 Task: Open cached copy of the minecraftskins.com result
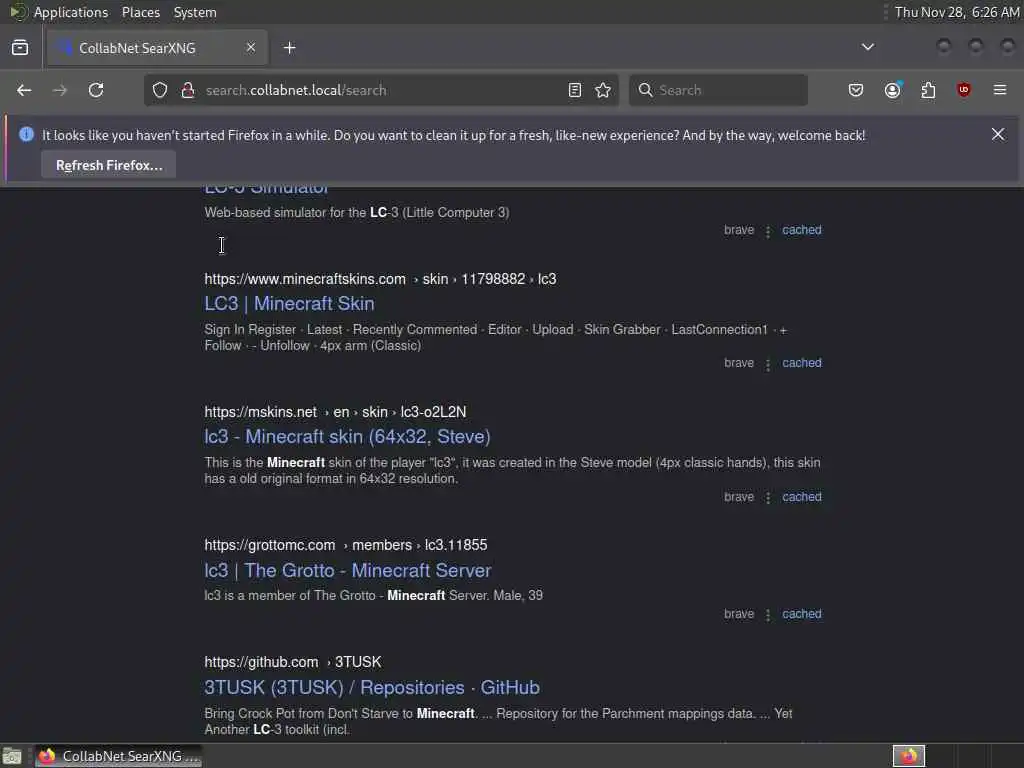(802, 363)
